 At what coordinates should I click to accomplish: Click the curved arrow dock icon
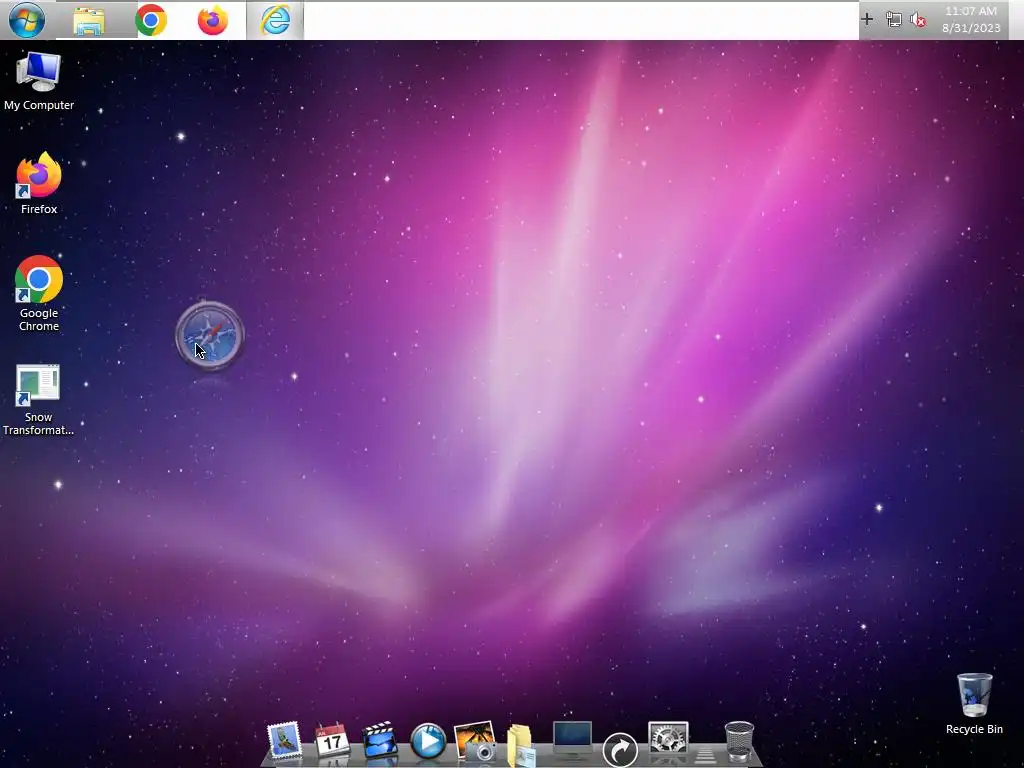coord(620,749)
